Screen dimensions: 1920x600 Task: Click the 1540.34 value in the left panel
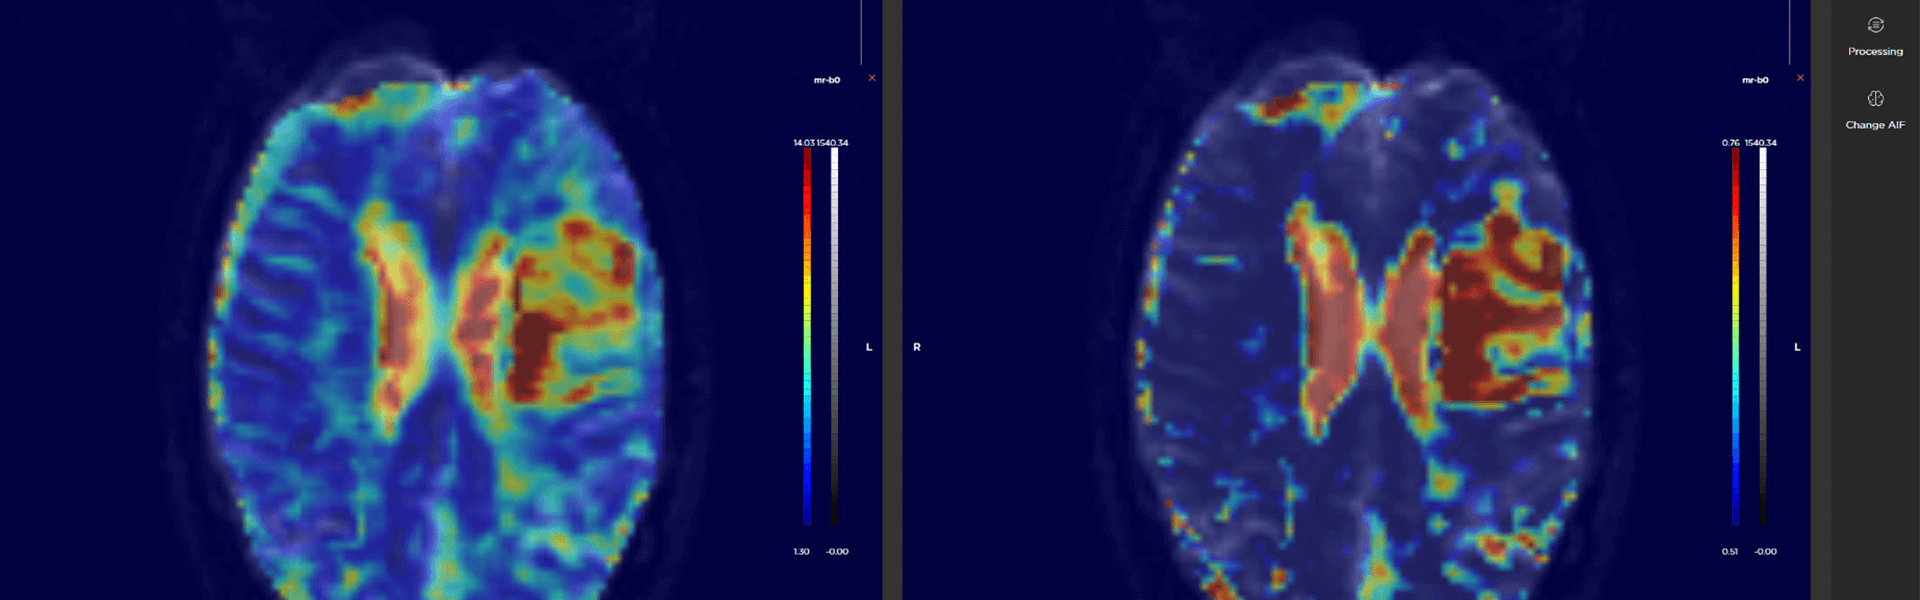[832, 143]
